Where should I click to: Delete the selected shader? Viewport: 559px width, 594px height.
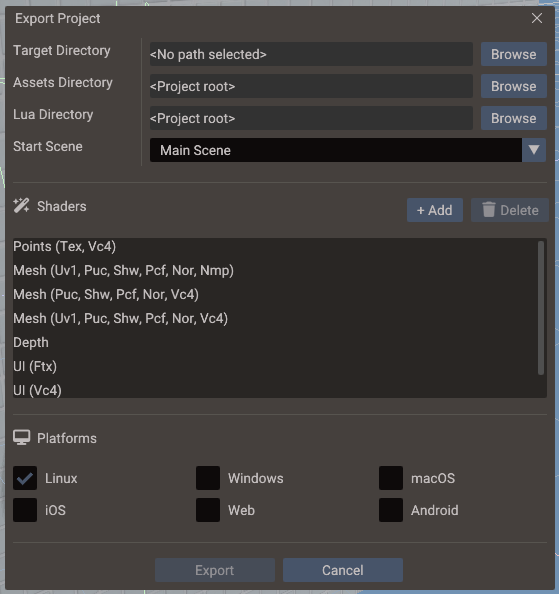[x=509, y=210]
